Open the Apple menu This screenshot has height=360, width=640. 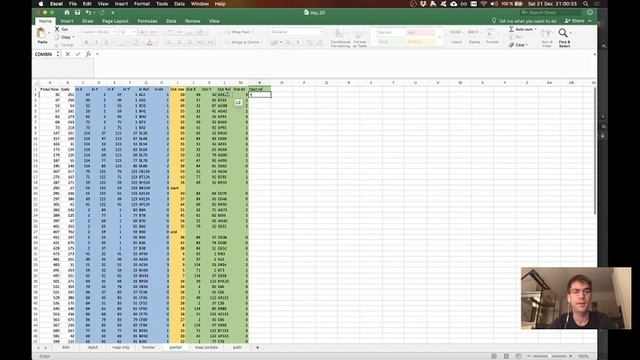41,4
